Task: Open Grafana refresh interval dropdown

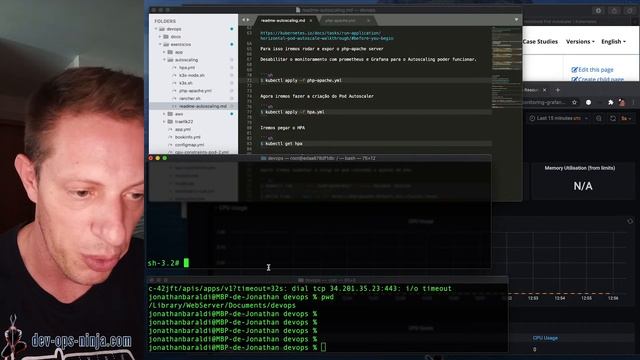Action: point(627,118)
